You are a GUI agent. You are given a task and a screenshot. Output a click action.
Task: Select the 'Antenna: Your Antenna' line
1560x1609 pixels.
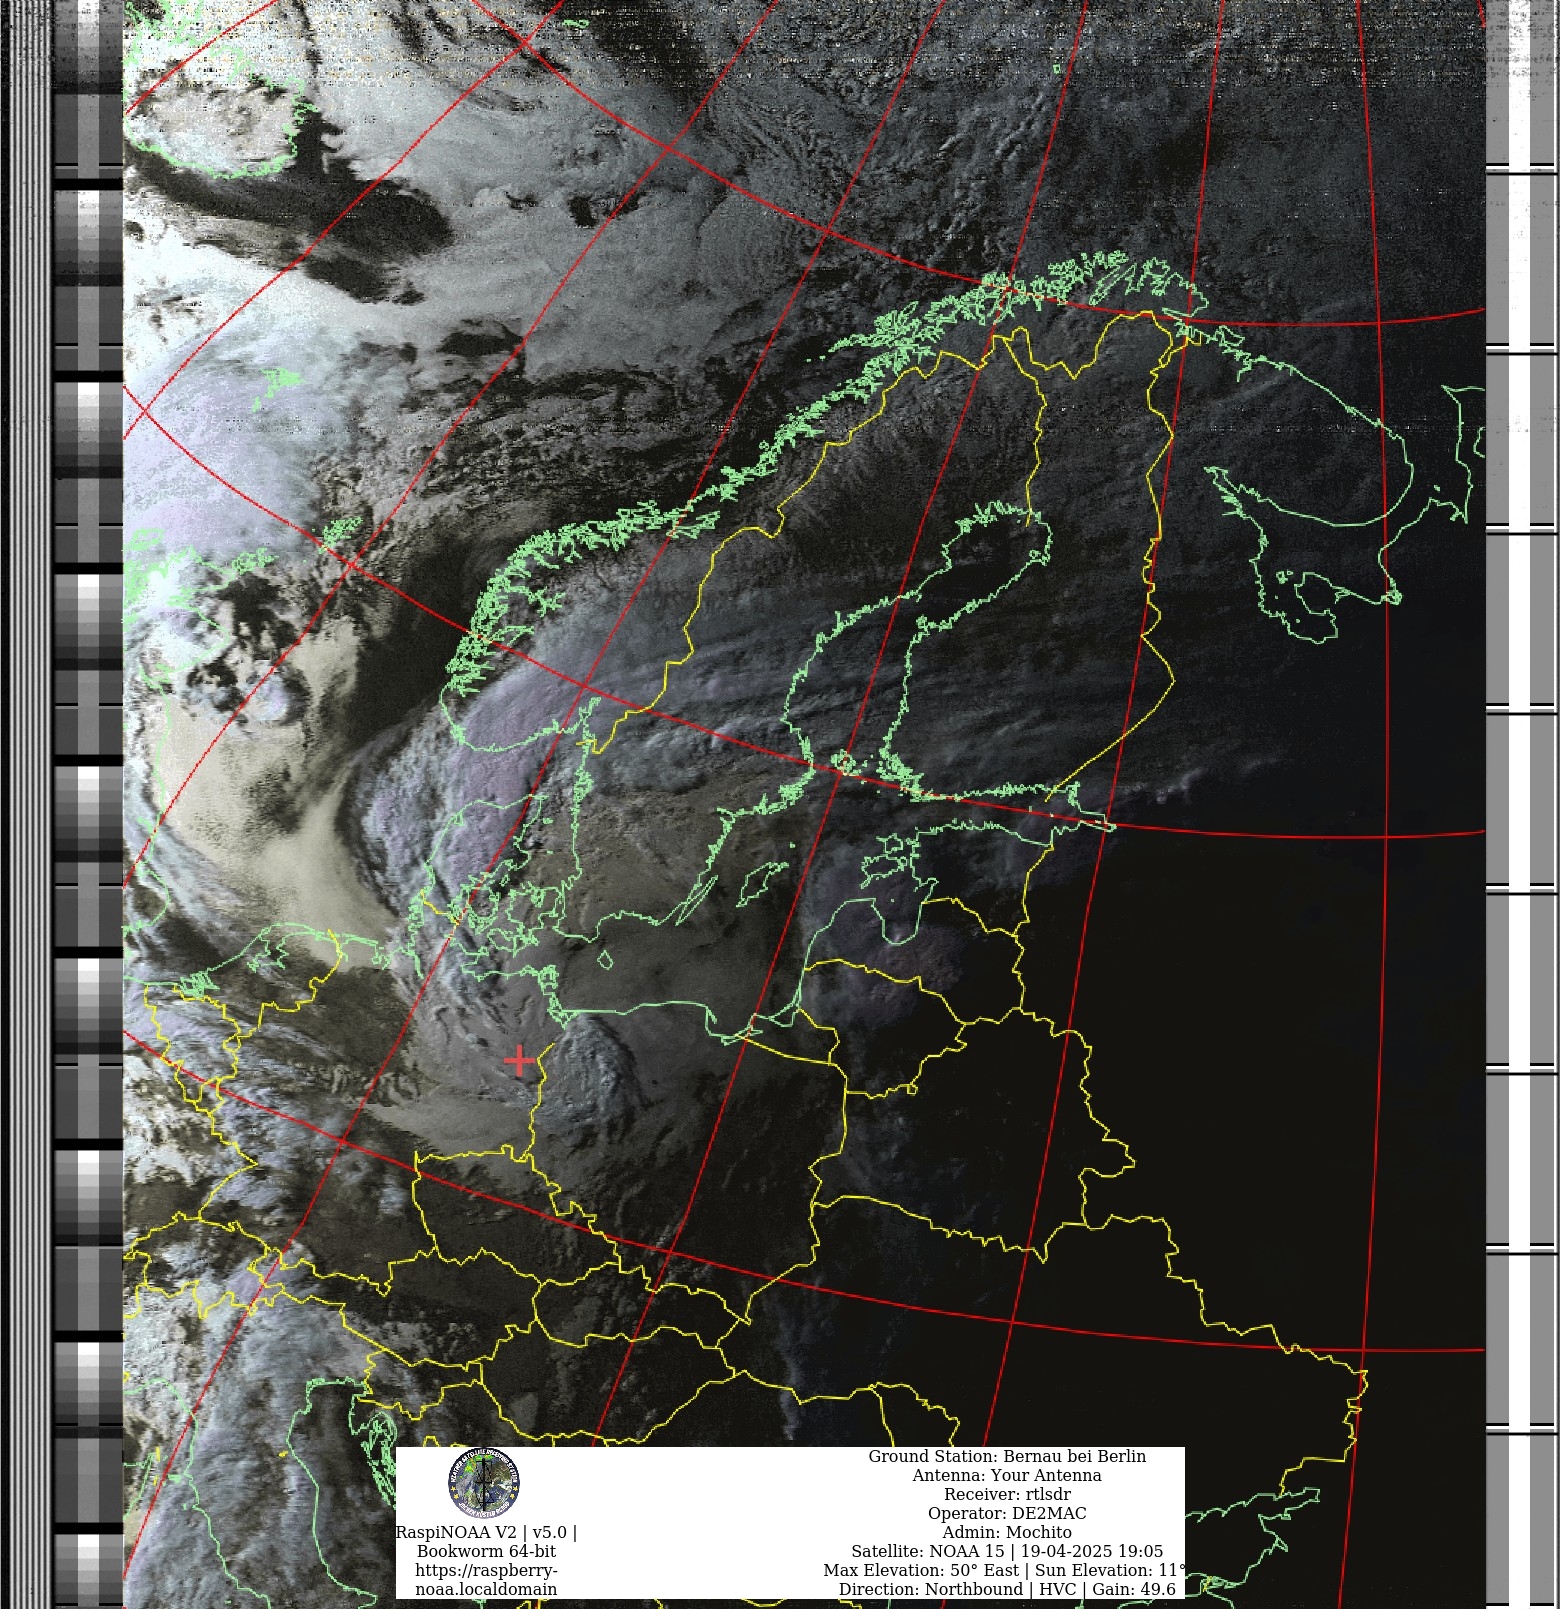[1007, 1475]
